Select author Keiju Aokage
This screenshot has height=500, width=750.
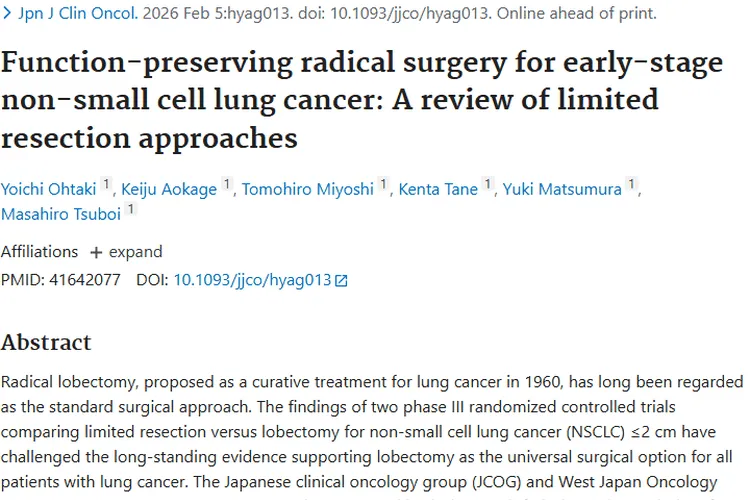pos(170,189)
